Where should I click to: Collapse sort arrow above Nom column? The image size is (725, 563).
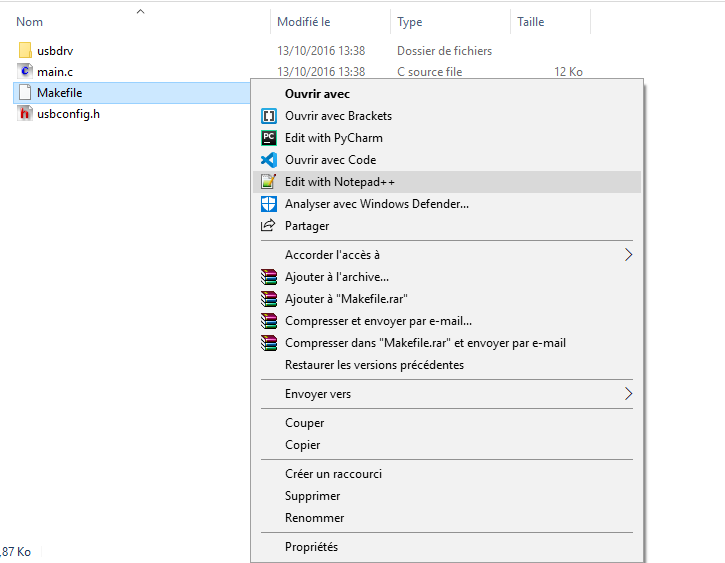140,11
